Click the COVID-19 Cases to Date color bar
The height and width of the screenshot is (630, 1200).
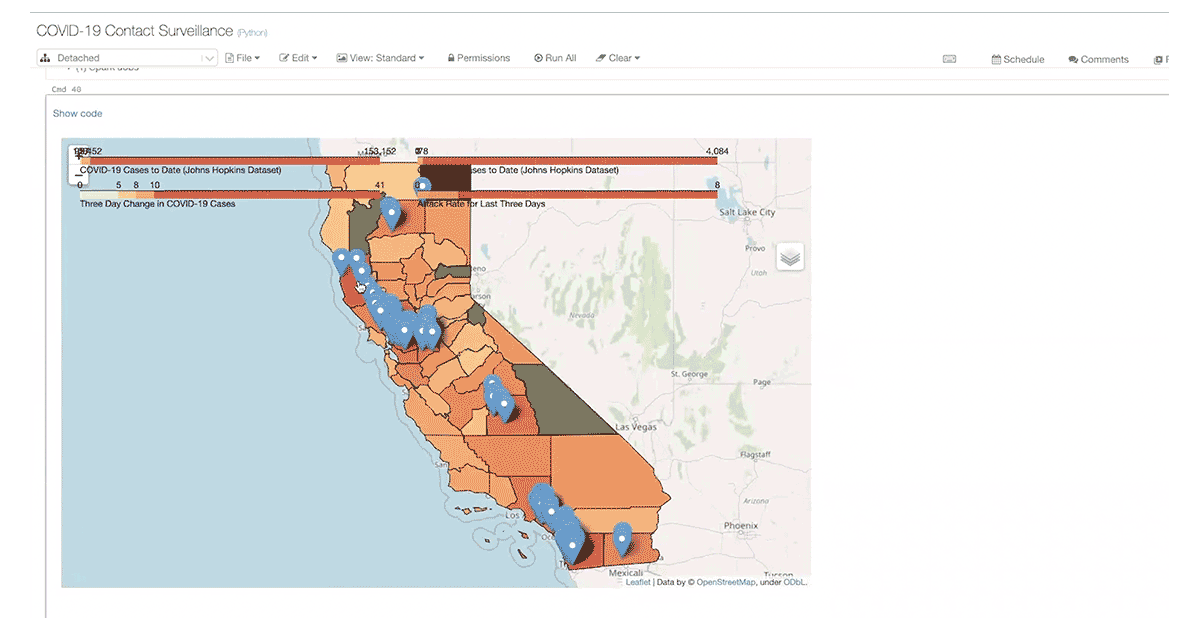point(230,158)
